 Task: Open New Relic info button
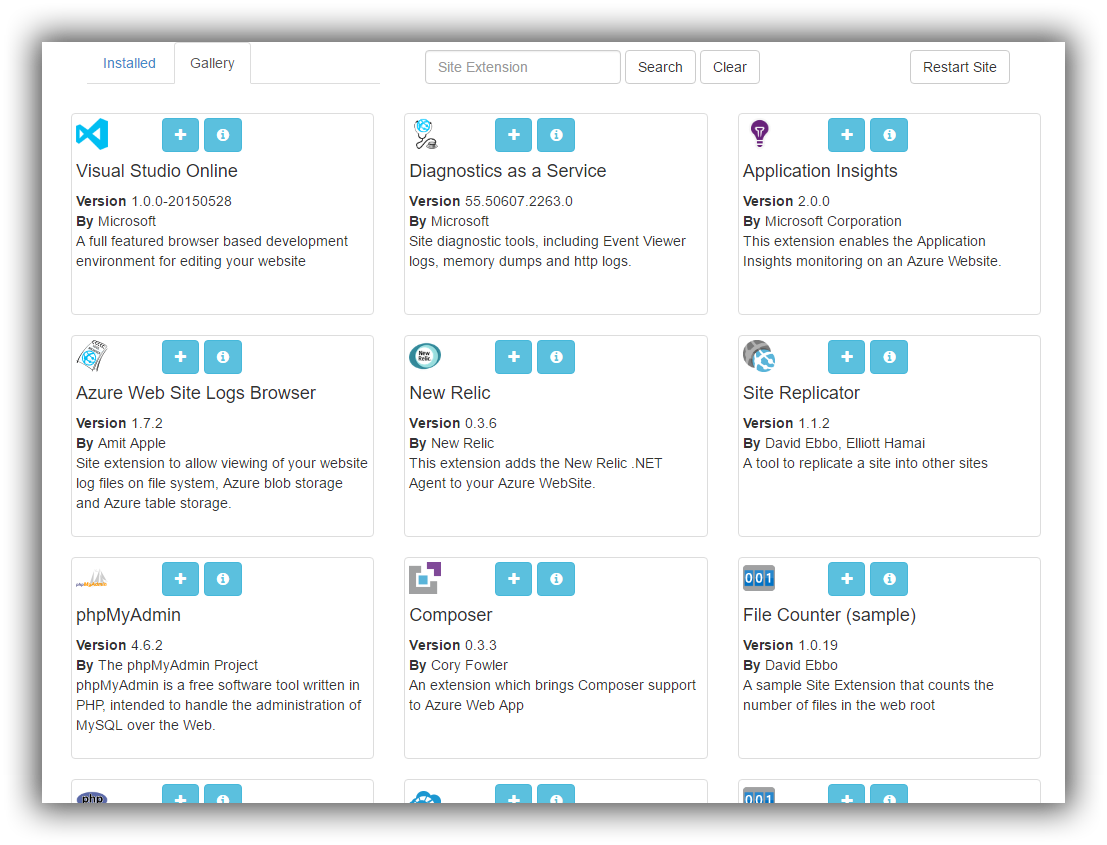(556, 356)
